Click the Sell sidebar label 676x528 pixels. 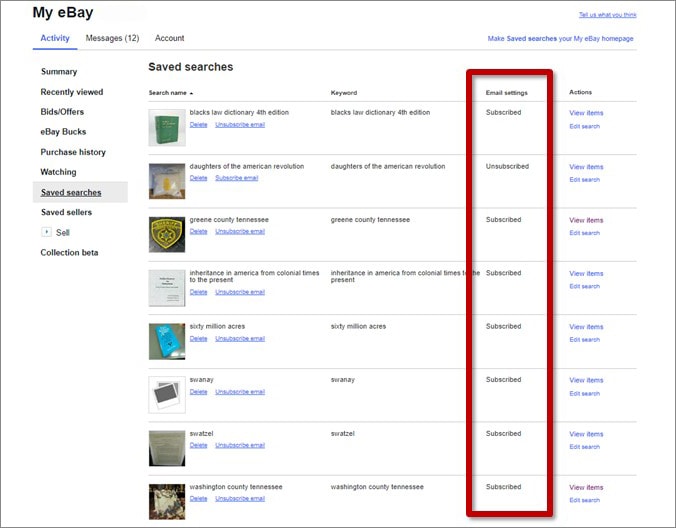tap(63, 233)
